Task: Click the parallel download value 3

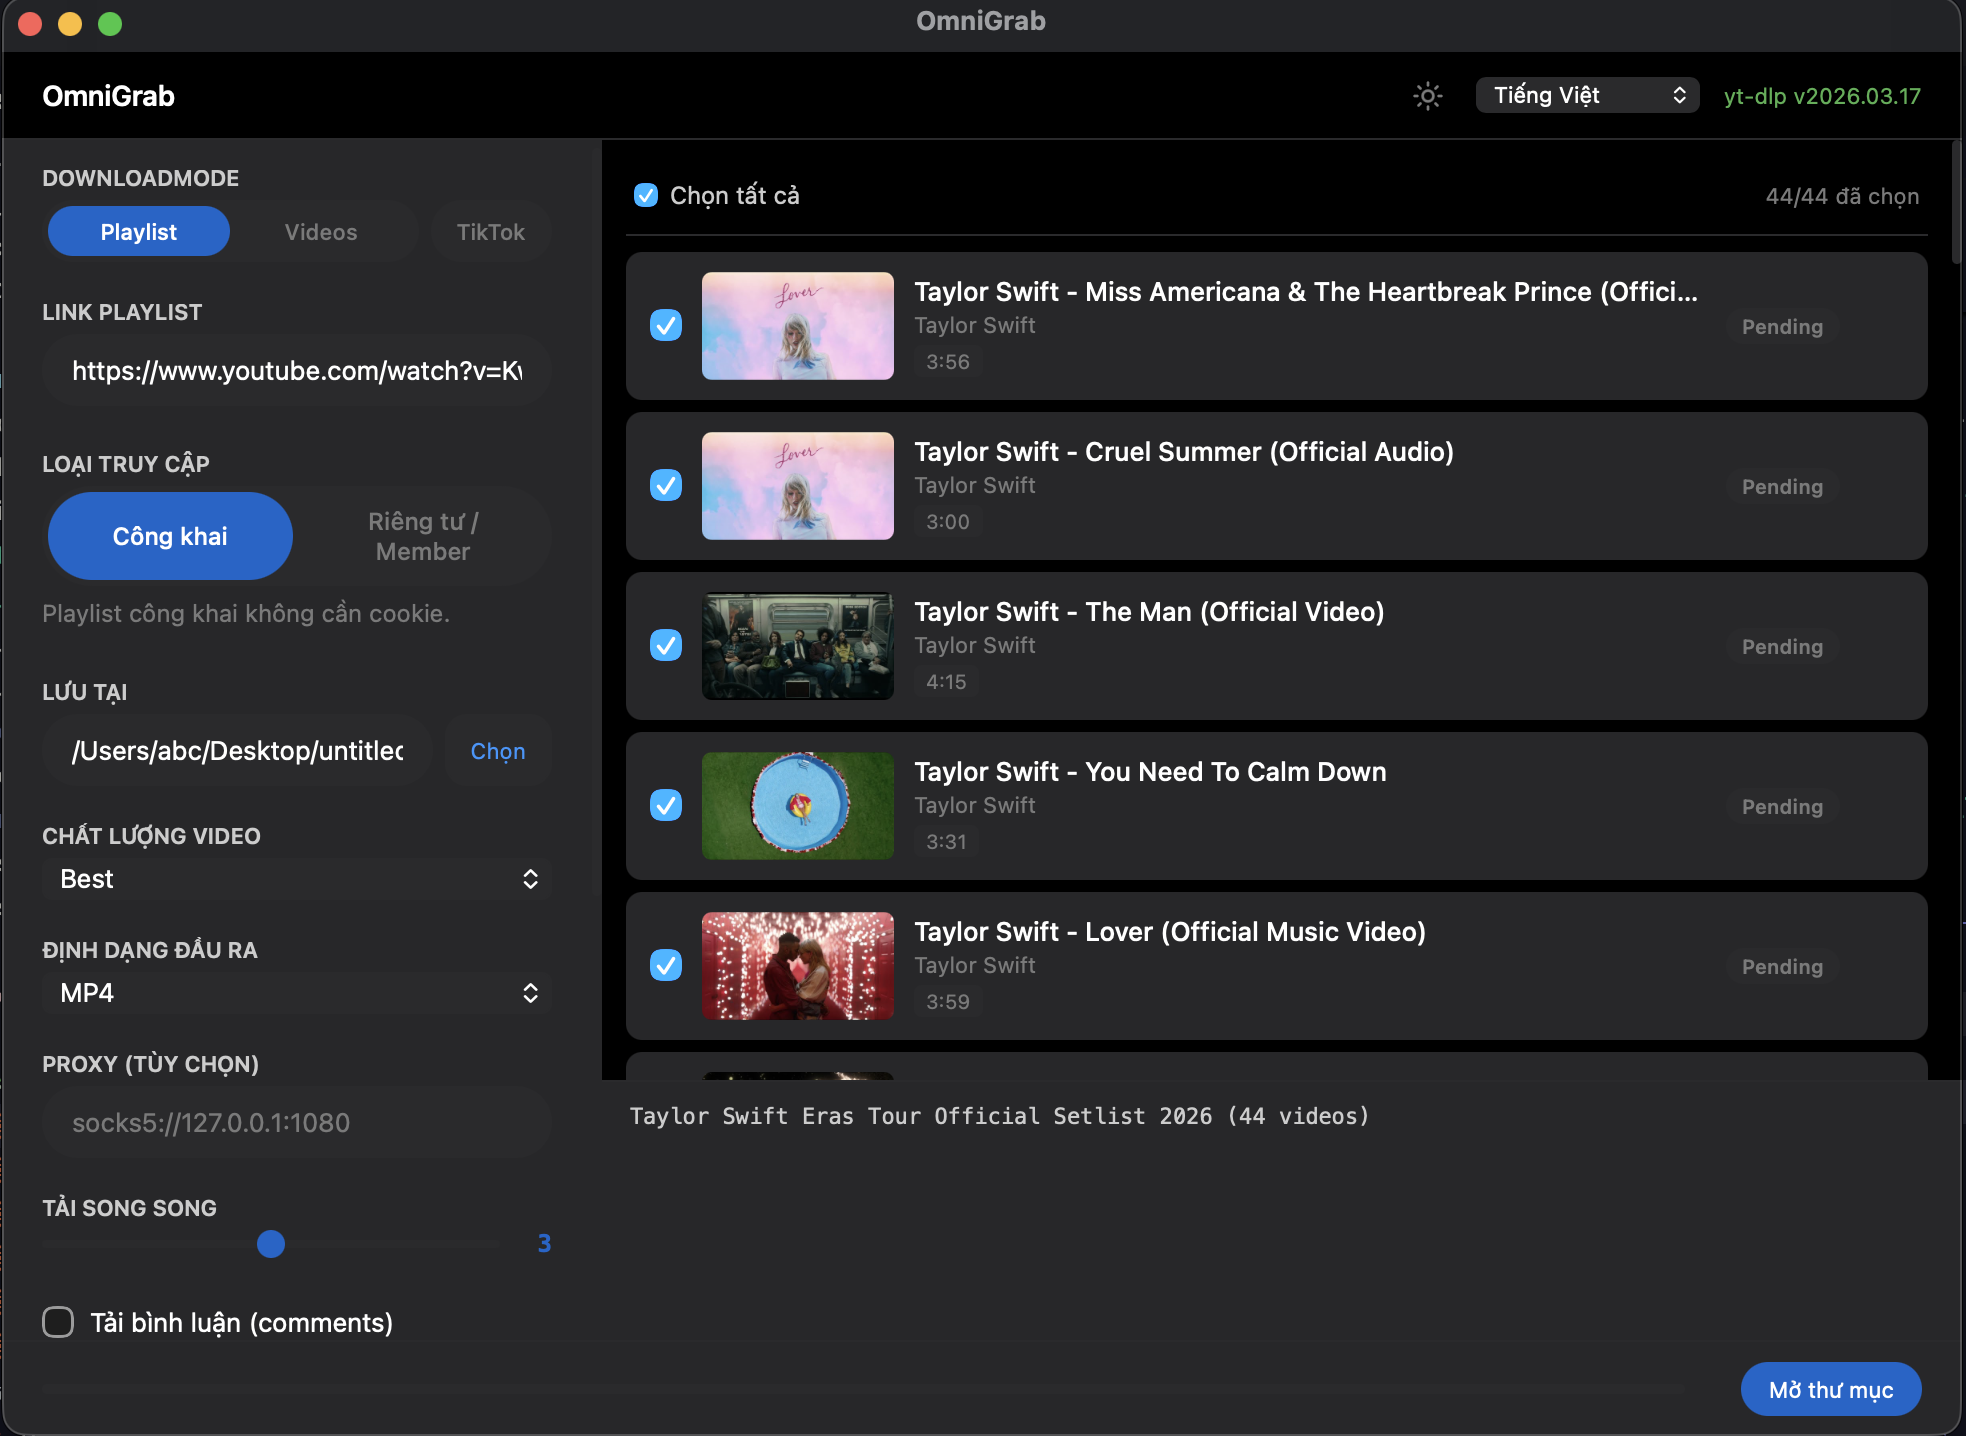Action: [544, 1243]
